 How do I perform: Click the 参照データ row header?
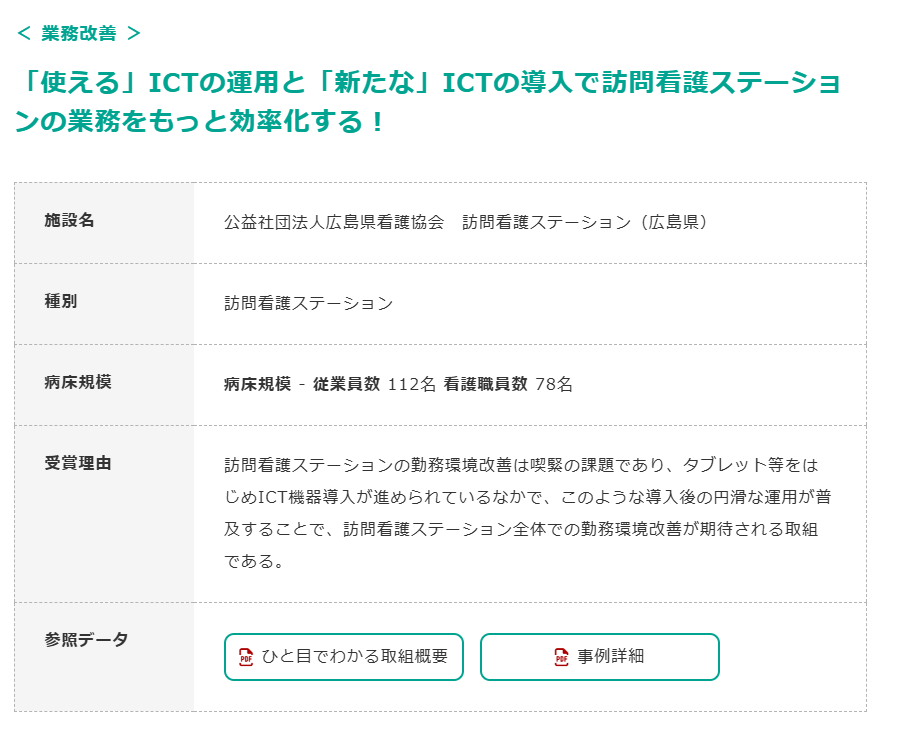87,640
